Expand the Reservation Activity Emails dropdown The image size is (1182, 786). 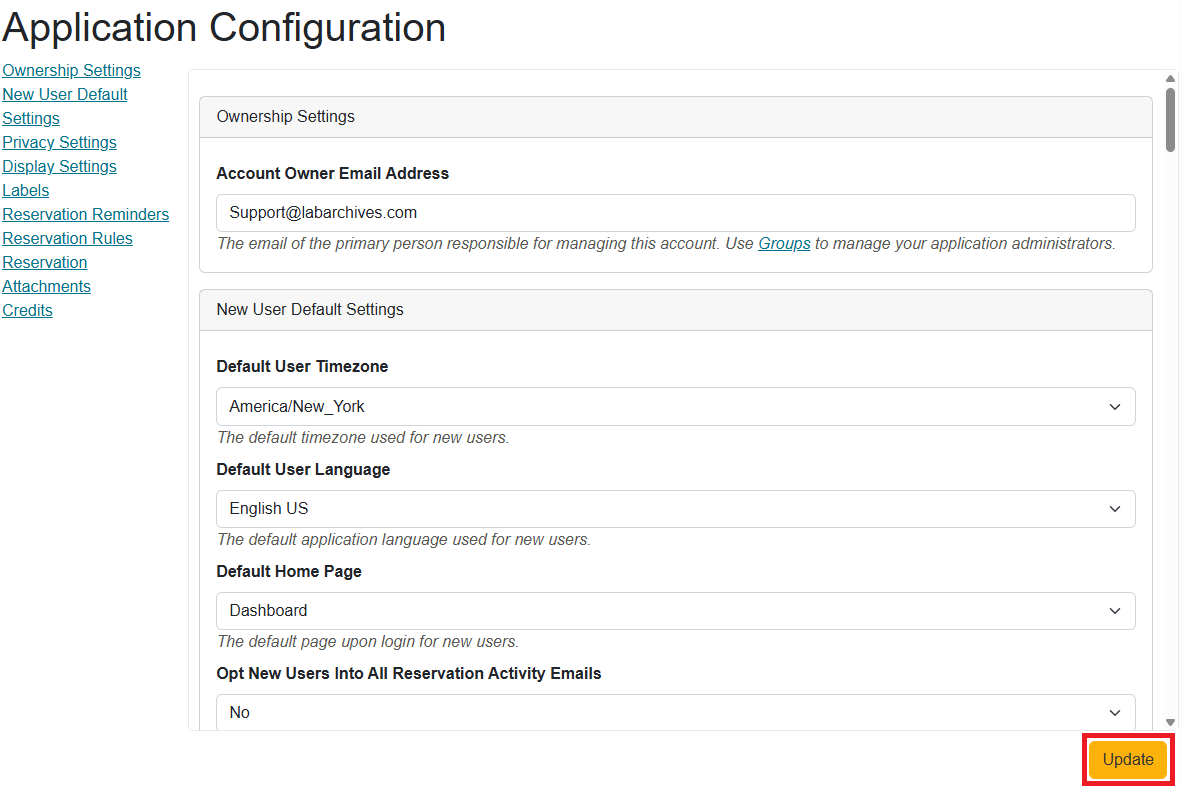click(x=675, y=712)
